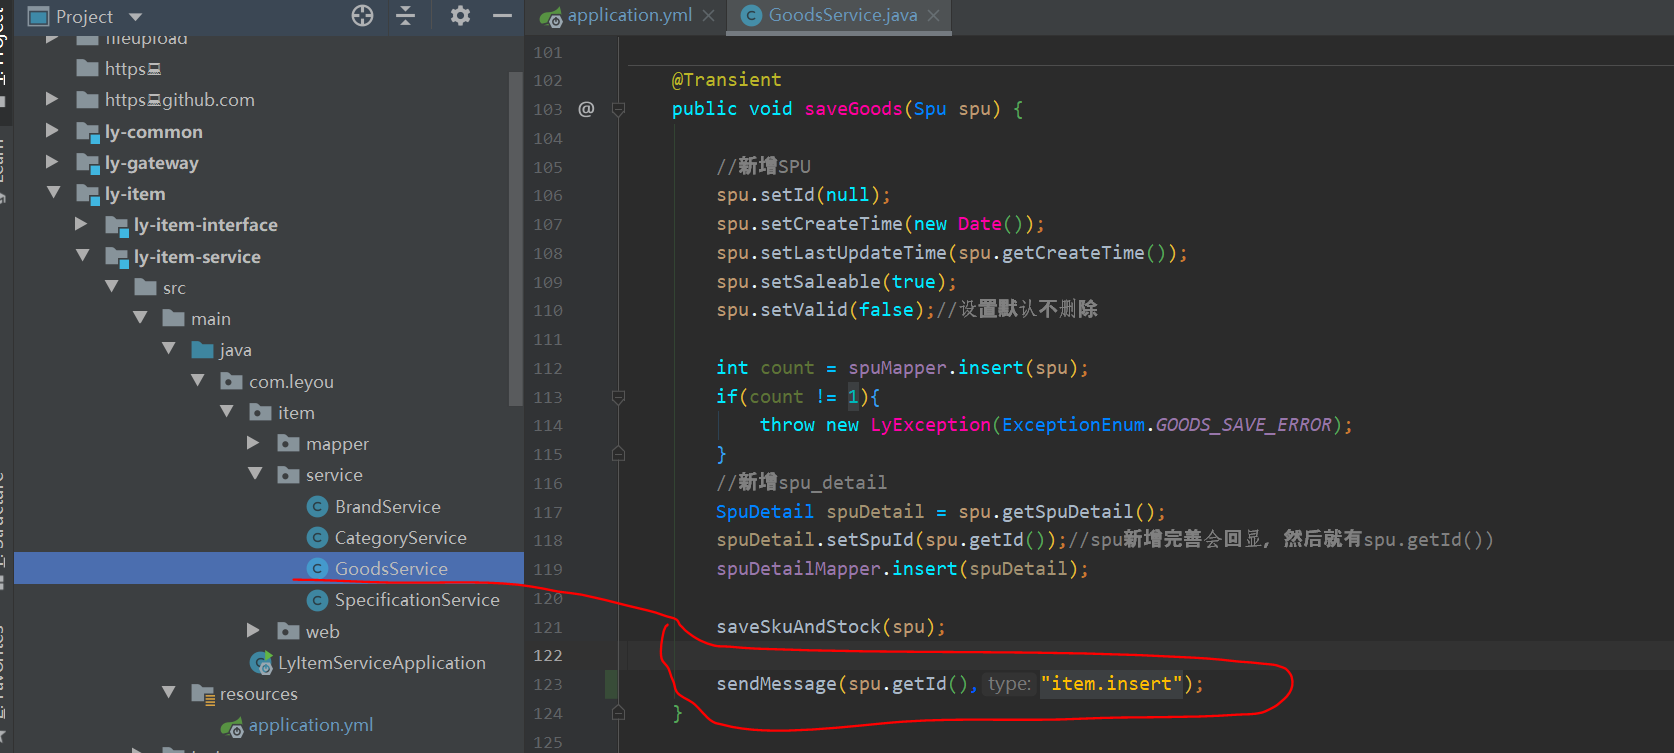Select the ly-common module folder icon

[88, 132]
